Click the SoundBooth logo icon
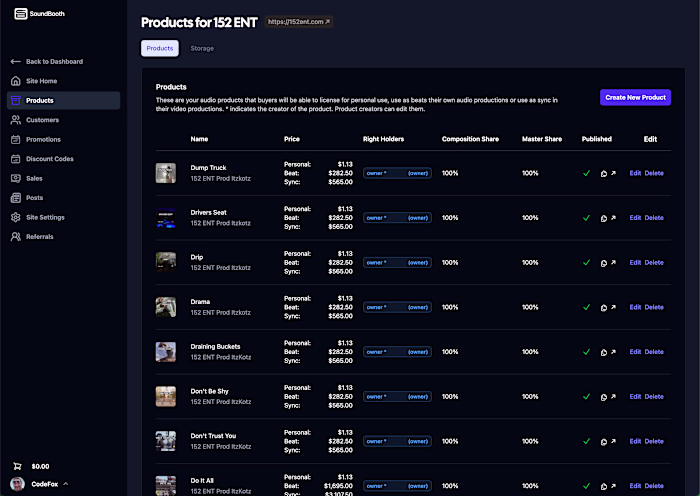This screenshot has height=496, width=700. (21, 14)
